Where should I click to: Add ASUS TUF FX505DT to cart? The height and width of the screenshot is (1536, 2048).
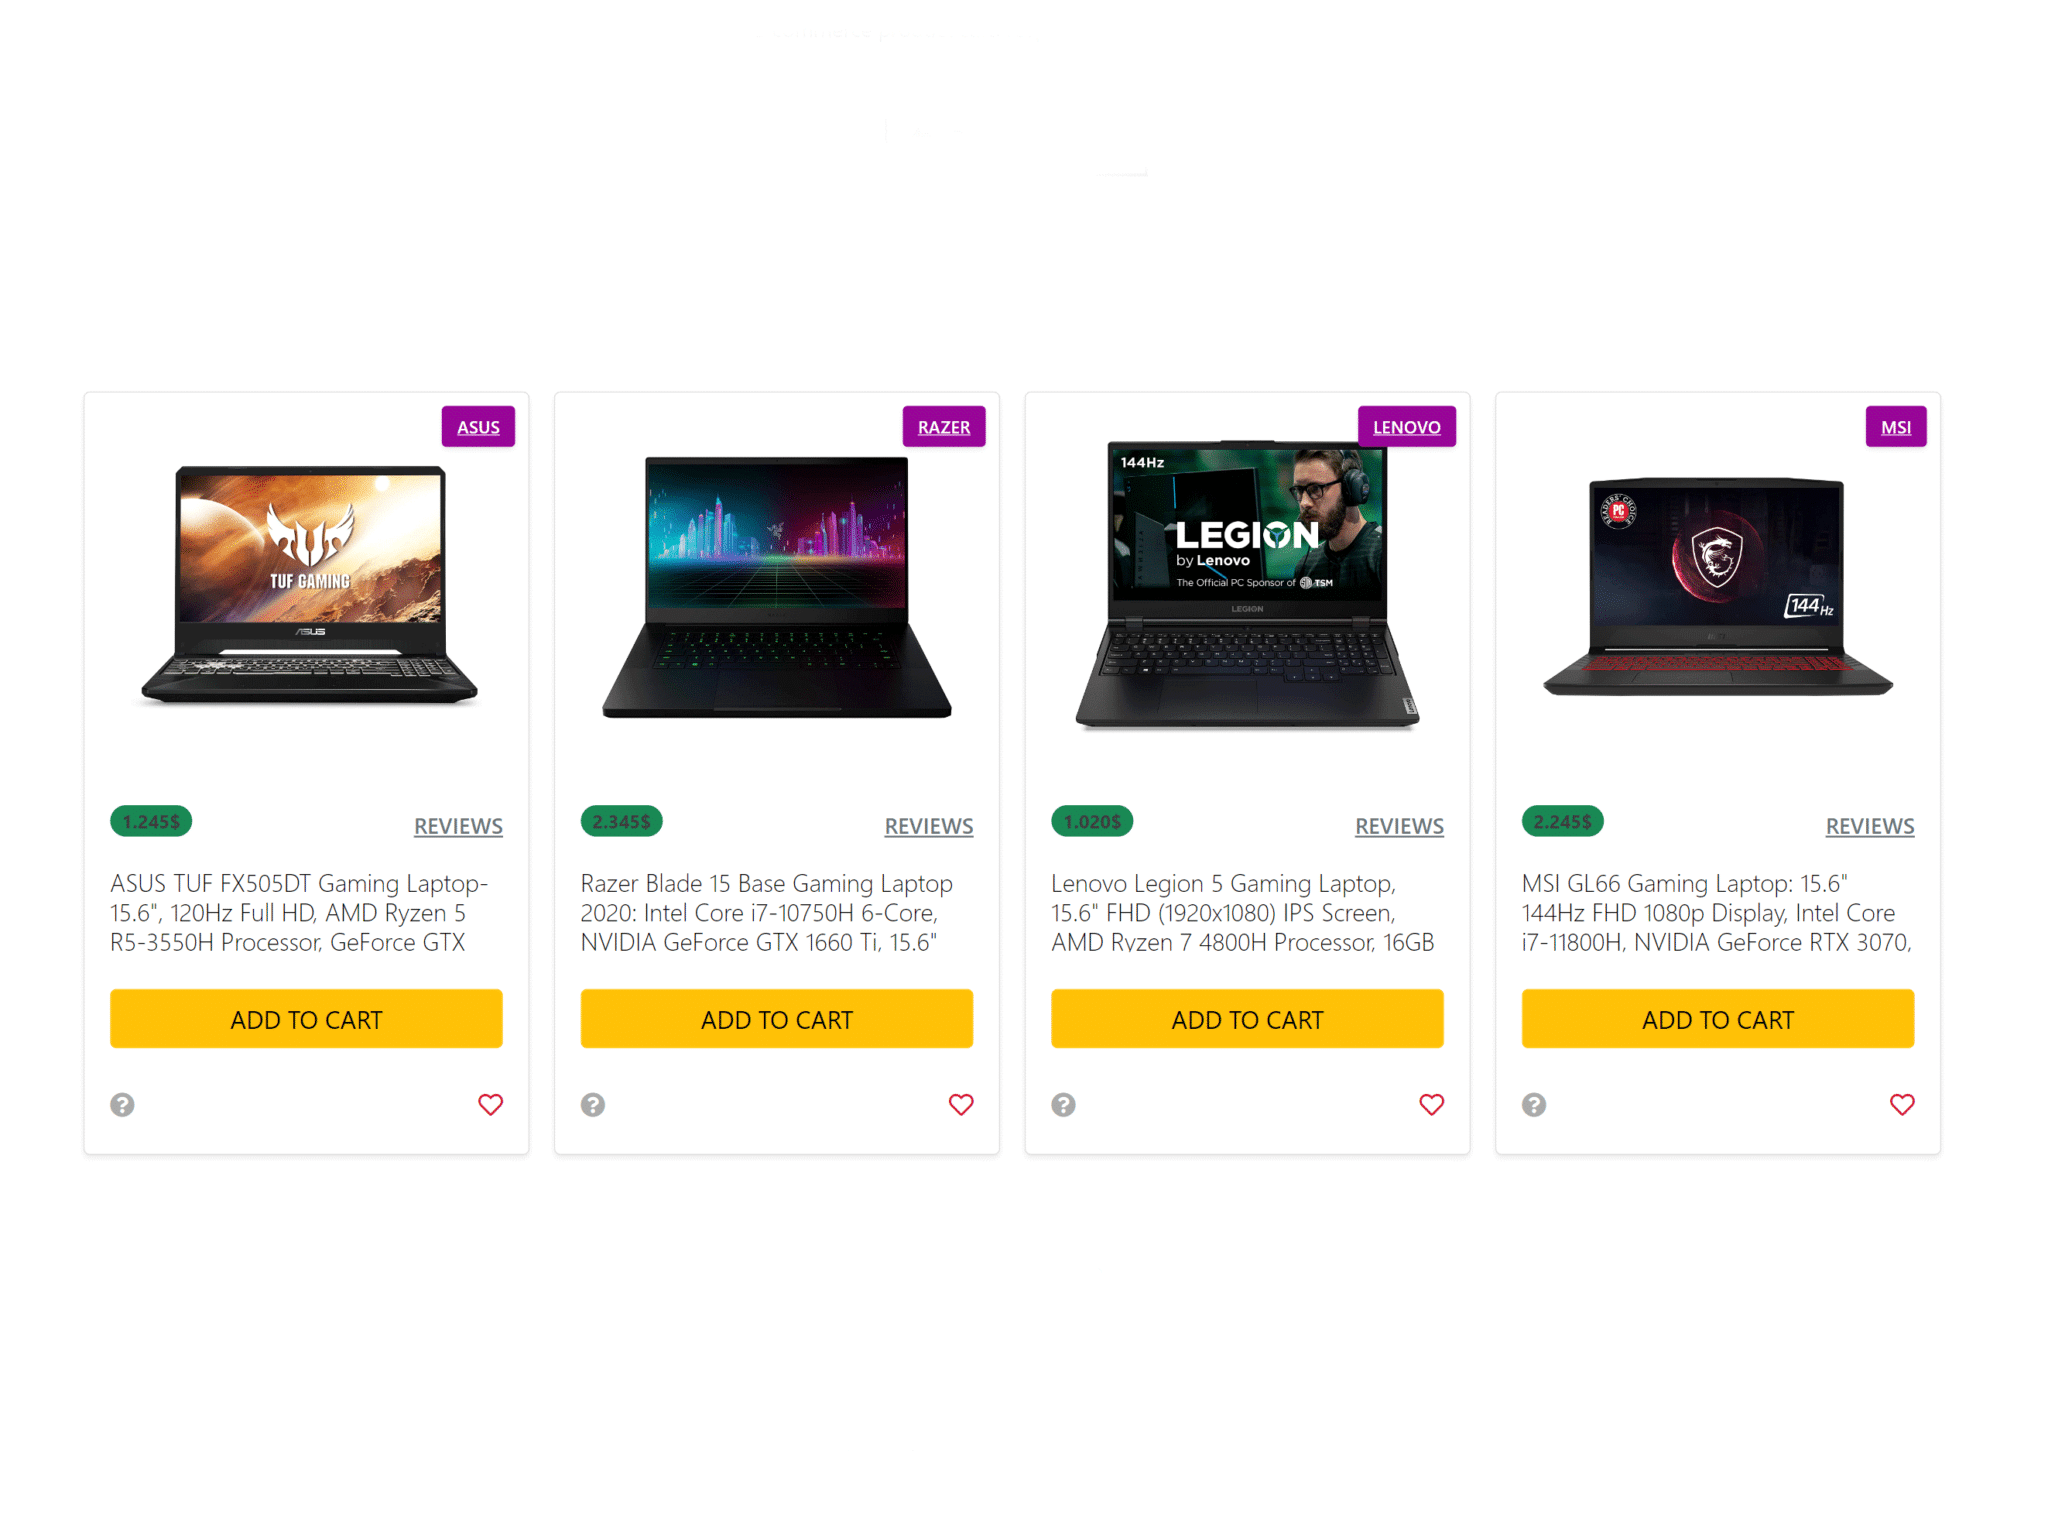[305, 1018]
